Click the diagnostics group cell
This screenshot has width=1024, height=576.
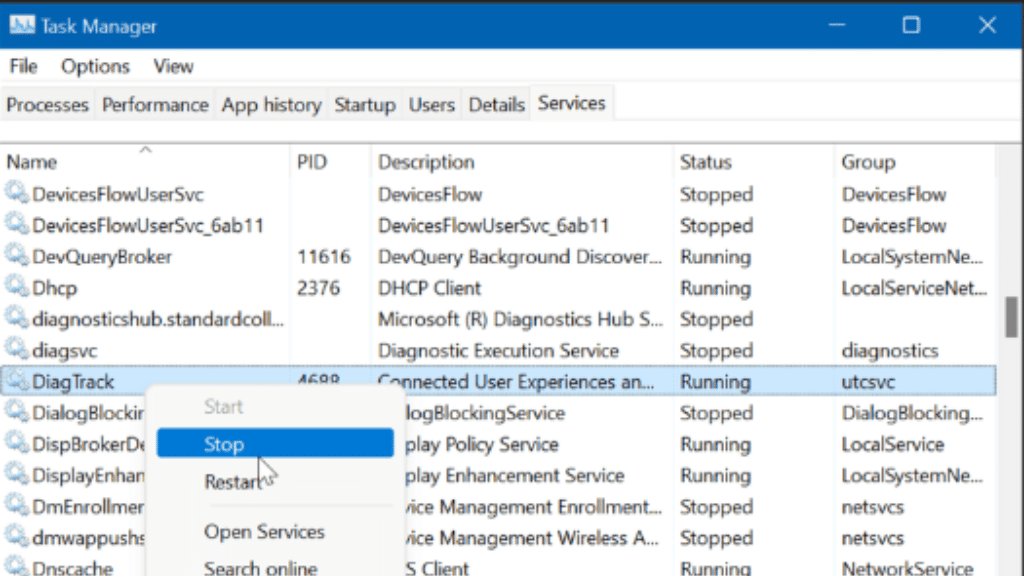pos(889,351)
